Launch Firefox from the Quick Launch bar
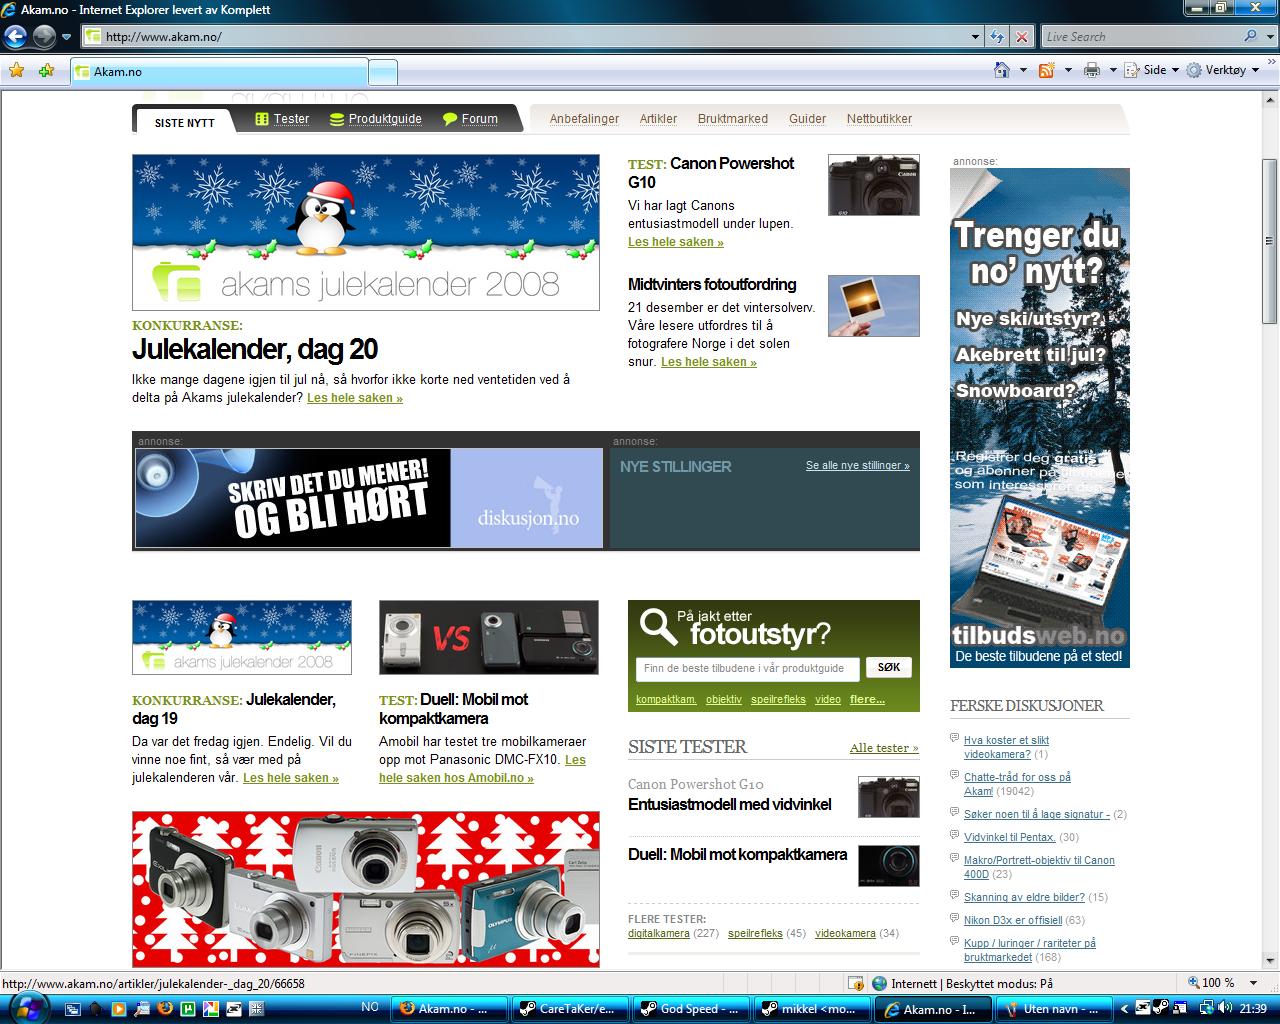Image resolution: width=1280 pixels, height=1024 pixels. point(164,1009)
